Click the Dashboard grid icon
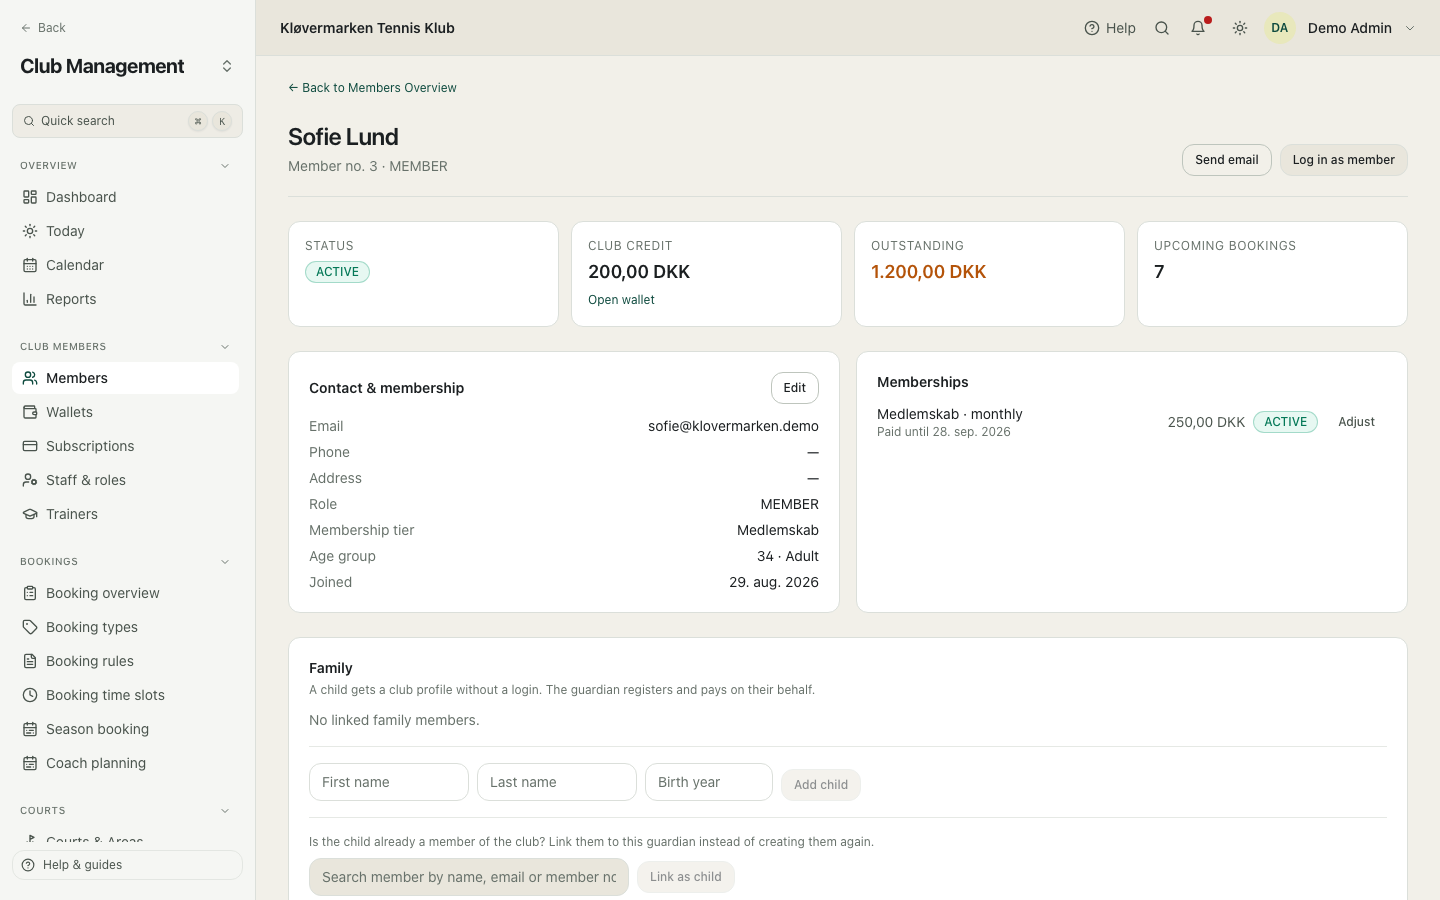1440x900 pixels. pos(30,197)
